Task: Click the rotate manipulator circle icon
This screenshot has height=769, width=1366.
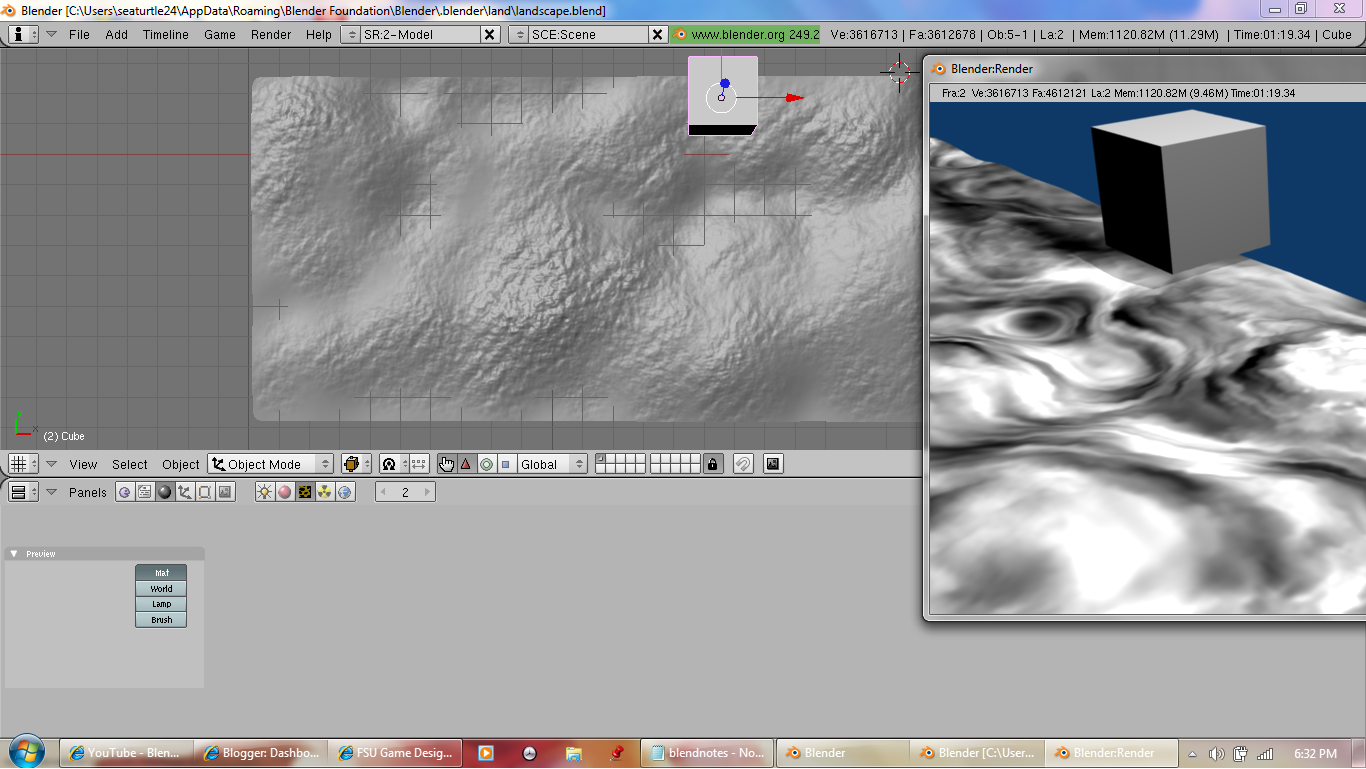Action: (486, 464)
